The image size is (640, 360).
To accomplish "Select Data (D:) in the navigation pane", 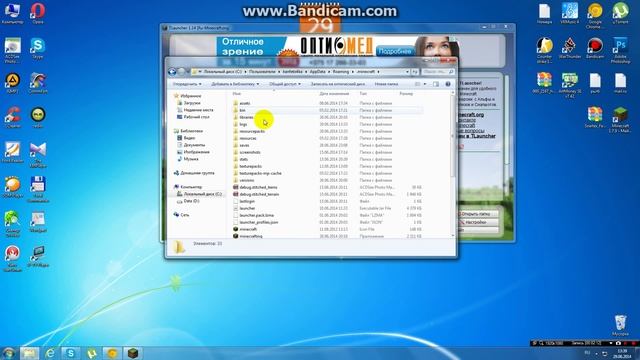I will (191, 201).
